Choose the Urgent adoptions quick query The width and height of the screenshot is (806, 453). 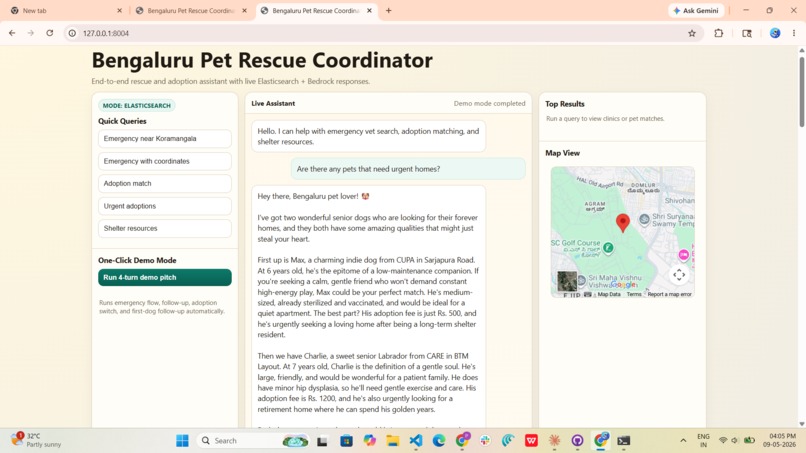164,206
